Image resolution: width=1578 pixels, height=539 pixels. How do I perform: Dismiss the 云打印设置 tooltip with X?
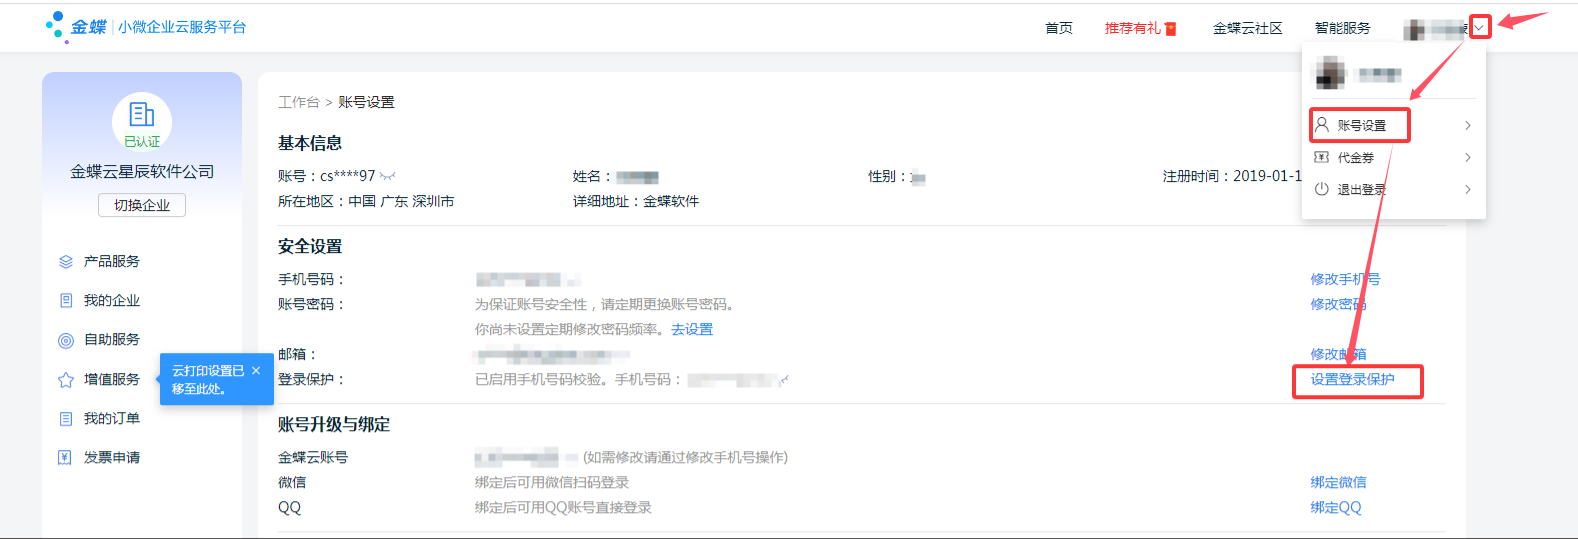256,371
